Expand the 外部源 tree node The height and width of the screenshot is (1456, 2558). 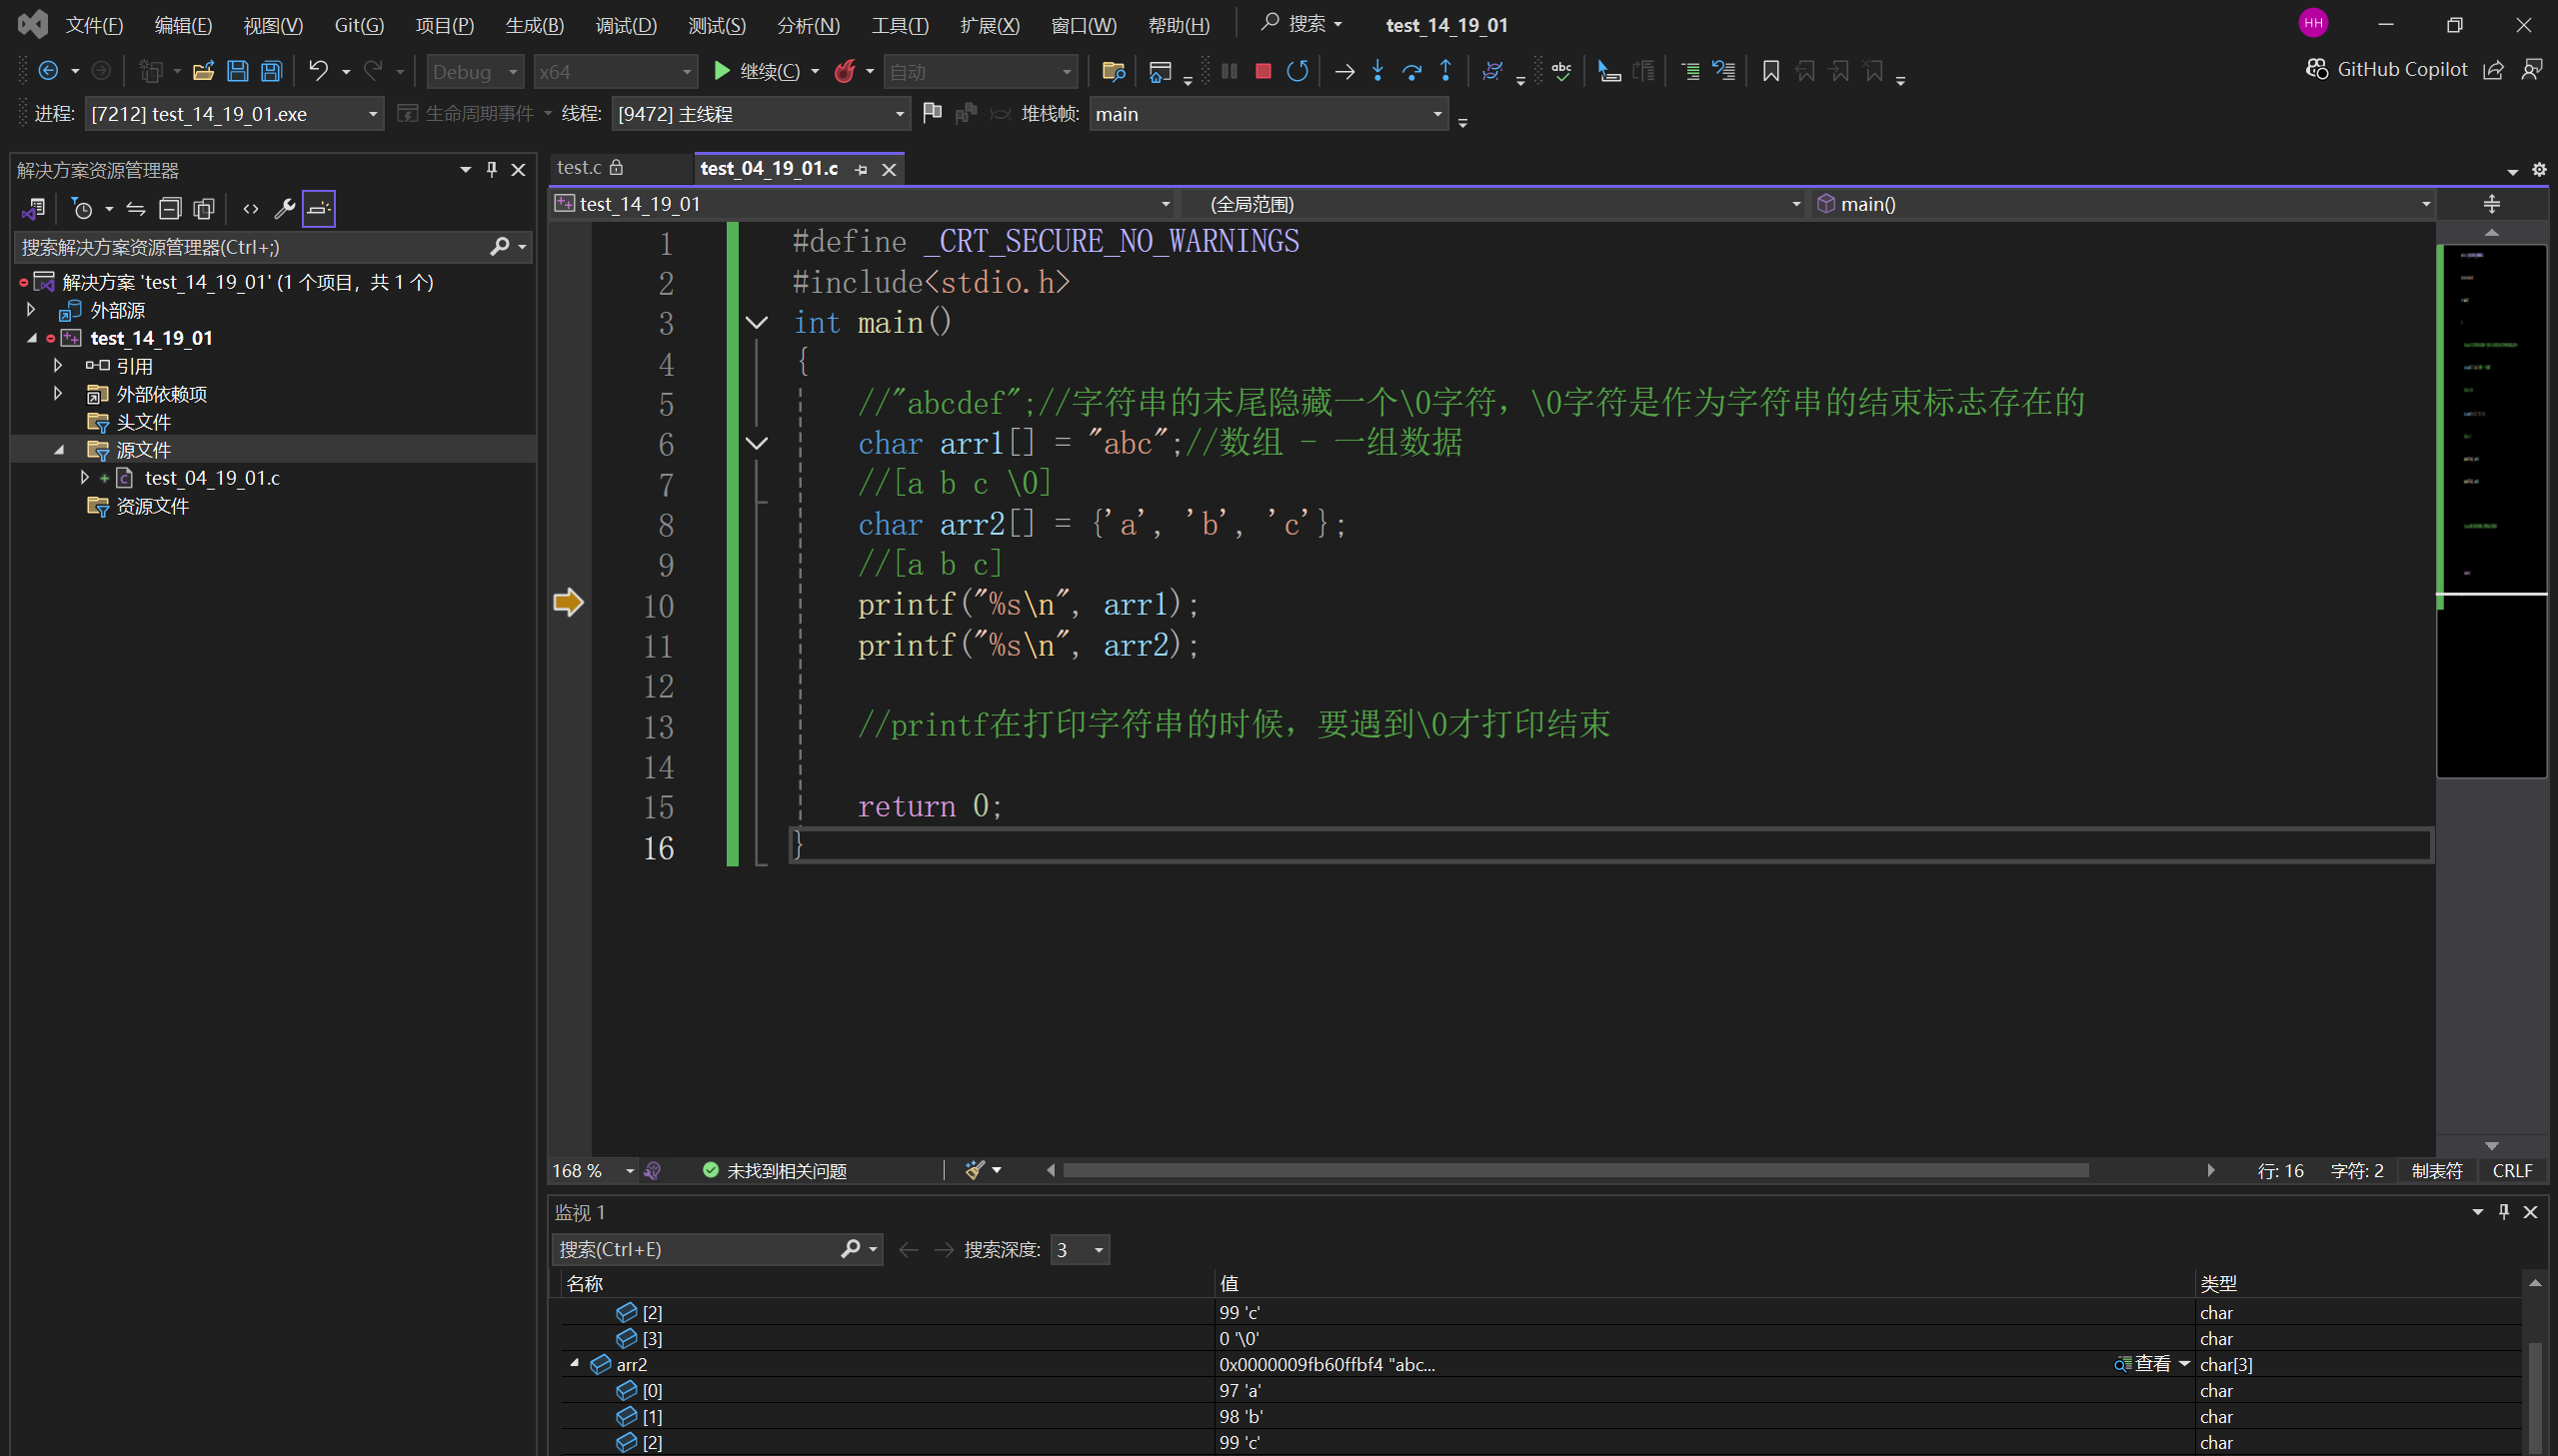click(x=31, y=310)
